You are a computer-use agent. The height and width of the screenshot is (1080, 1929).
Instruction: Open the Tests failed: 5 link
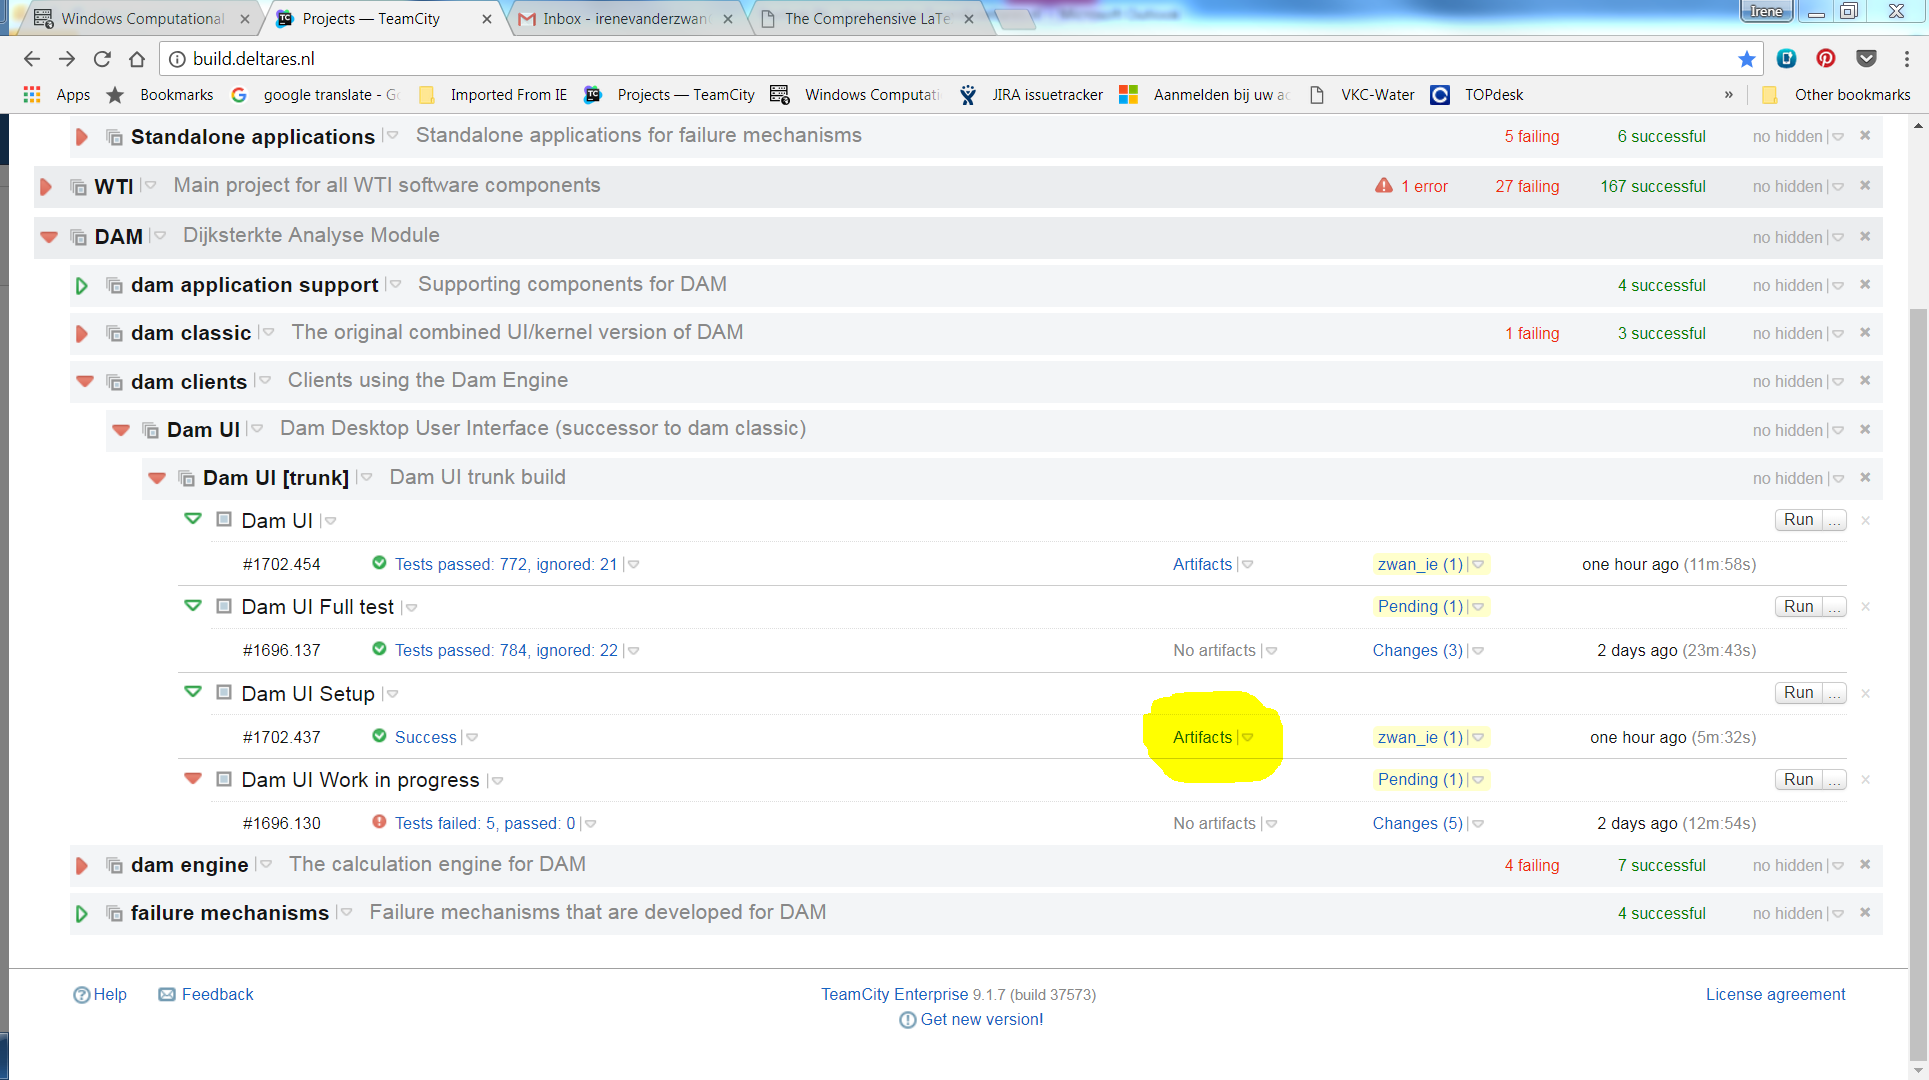485,823
